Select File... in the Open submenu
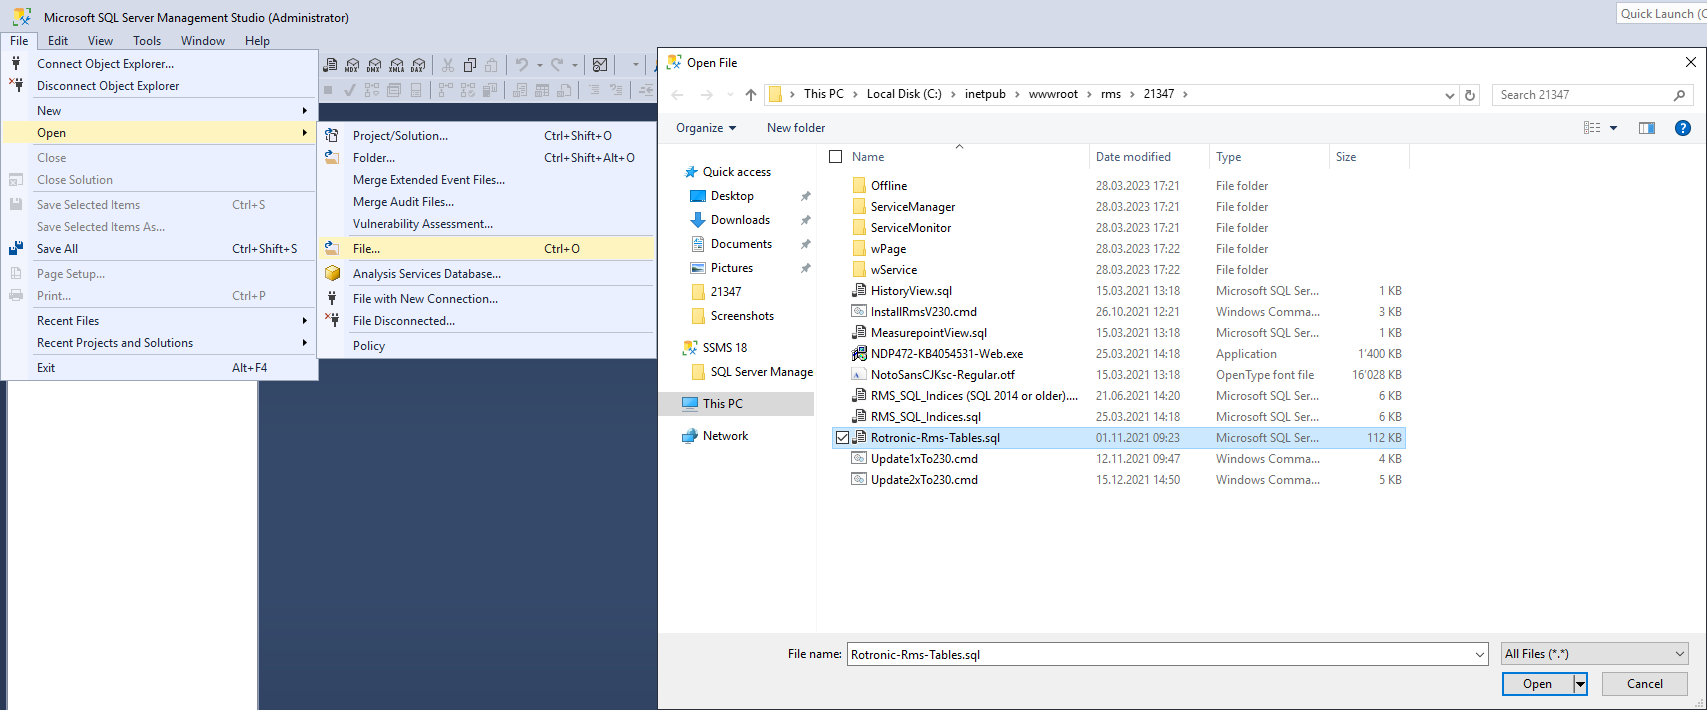The width and height of the screenshot is (1707, 710). (487, 249)
